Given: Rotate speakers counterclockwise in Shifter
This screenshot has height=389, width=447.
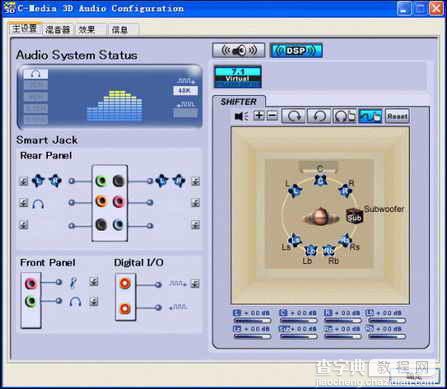Looking at the screenshot, I should click(319, 116).
